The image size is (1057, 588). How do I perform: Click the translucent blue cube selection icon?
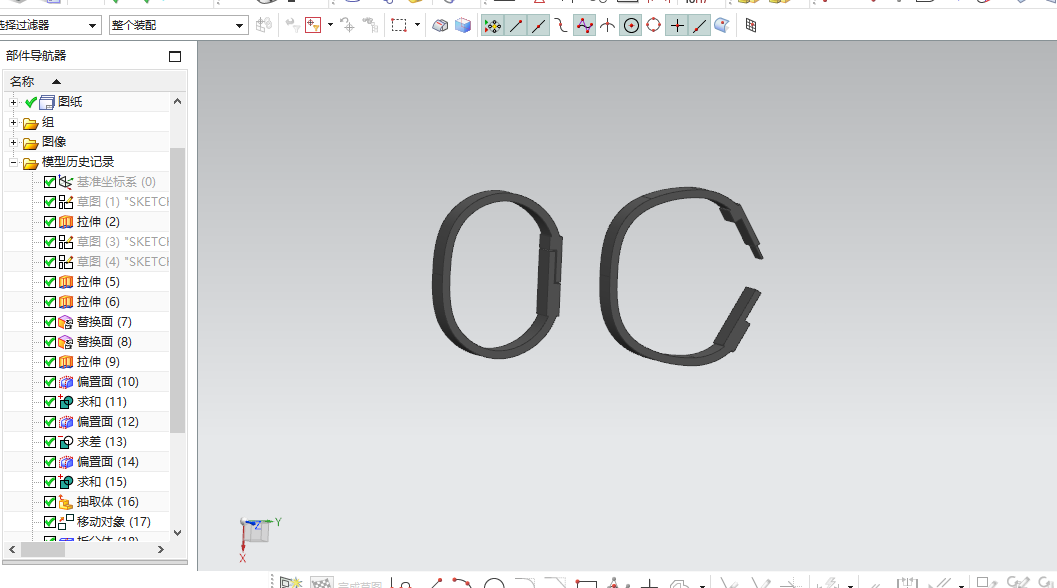[x=463, y=26]
